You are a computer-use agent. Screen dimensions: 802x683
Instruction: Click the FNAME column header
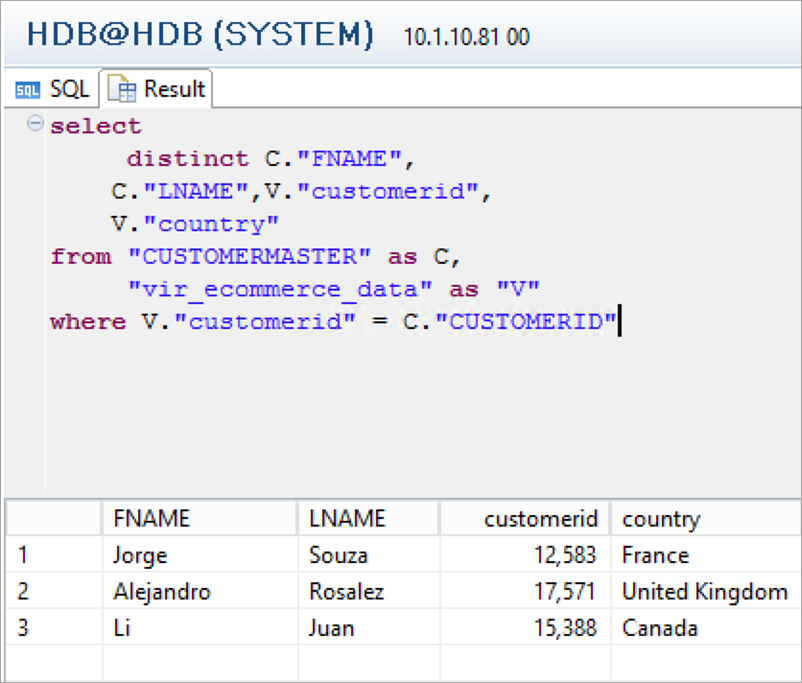point(199,518)
